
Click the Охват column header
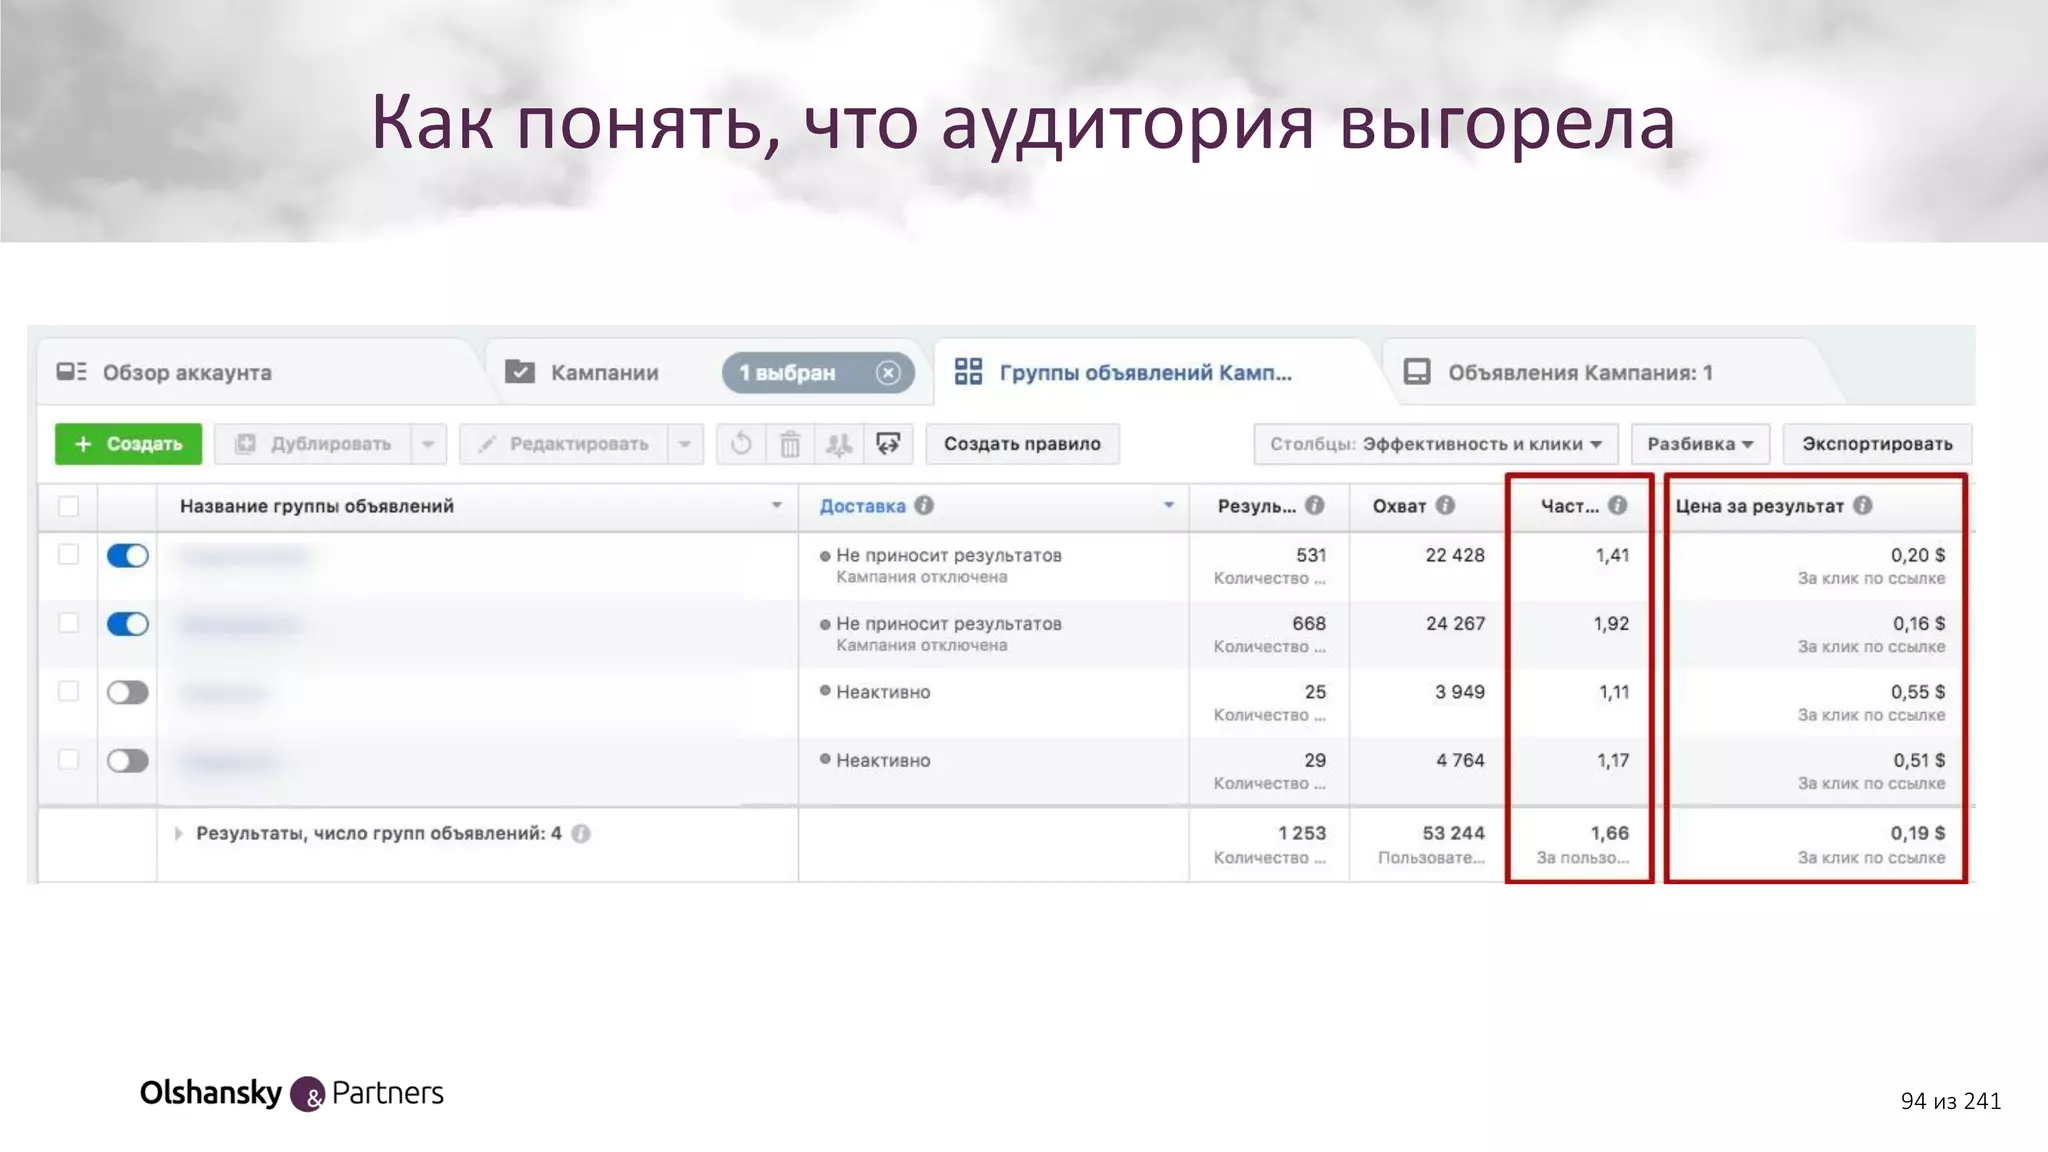pos(1399,506)
